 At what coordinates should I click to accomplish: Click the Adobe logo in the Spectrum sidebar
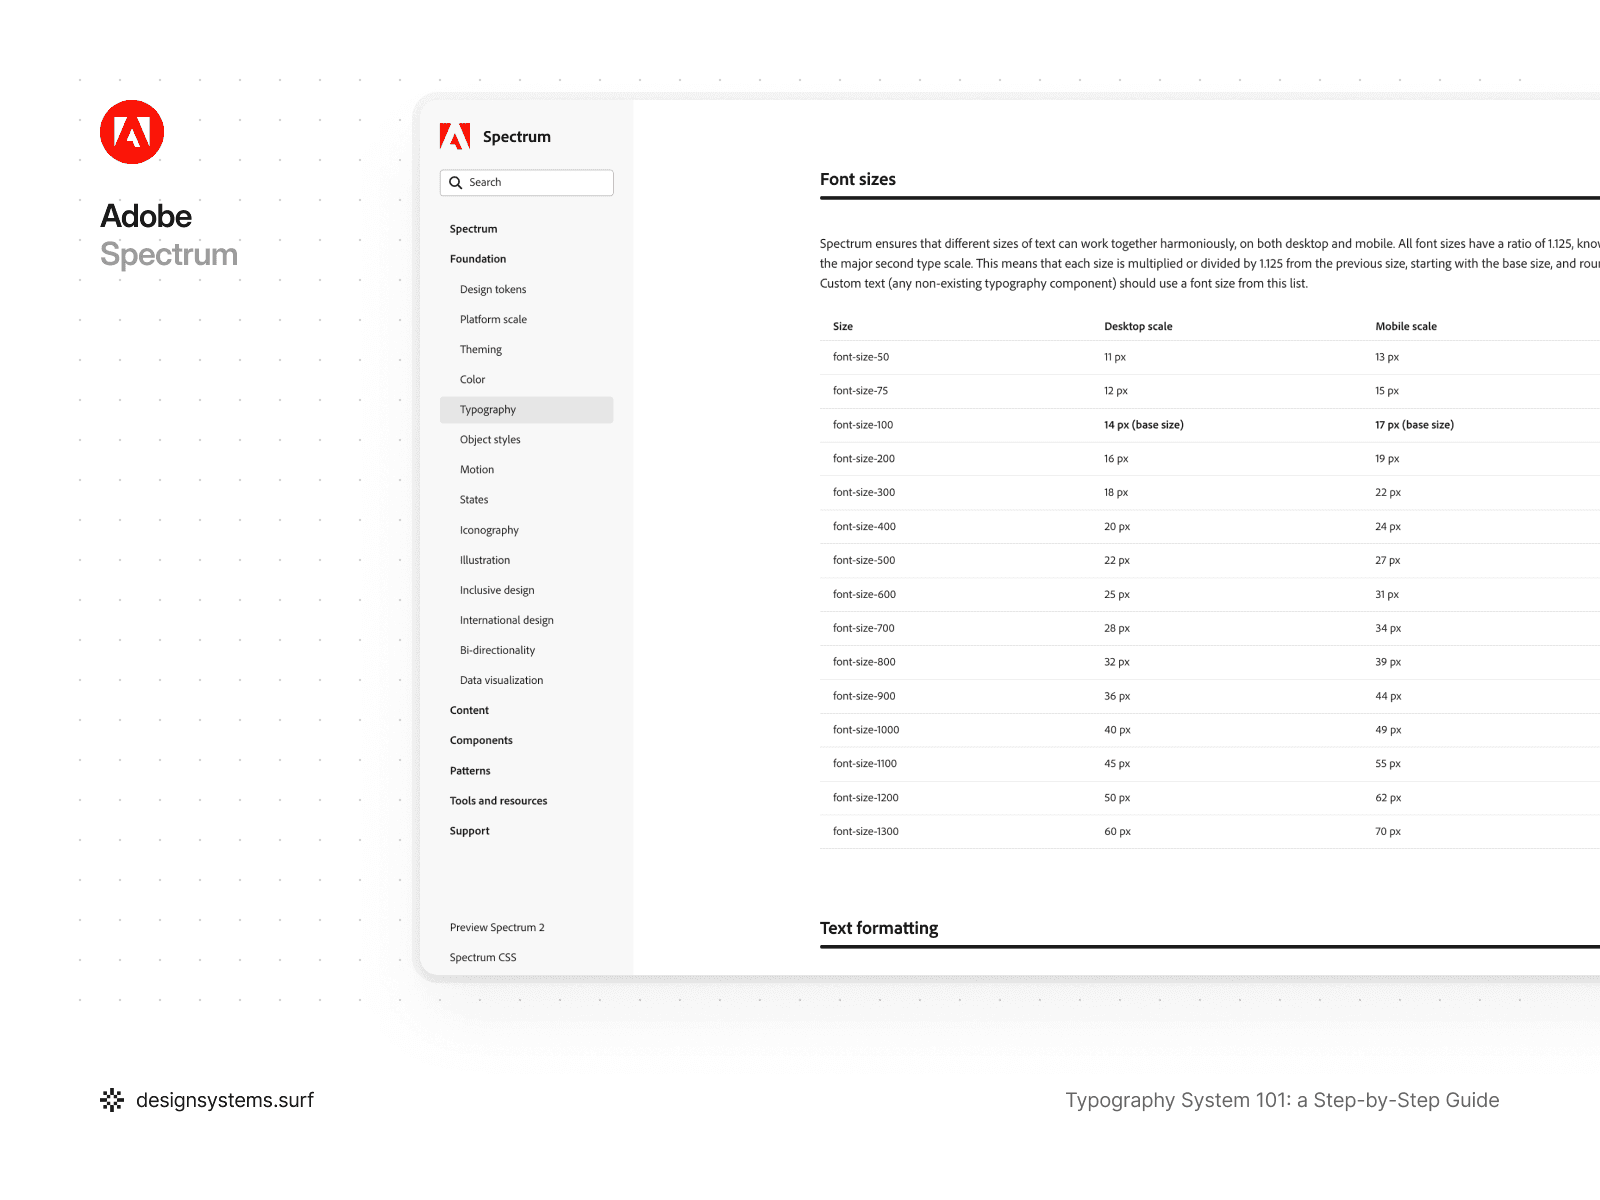coord(455,136)
